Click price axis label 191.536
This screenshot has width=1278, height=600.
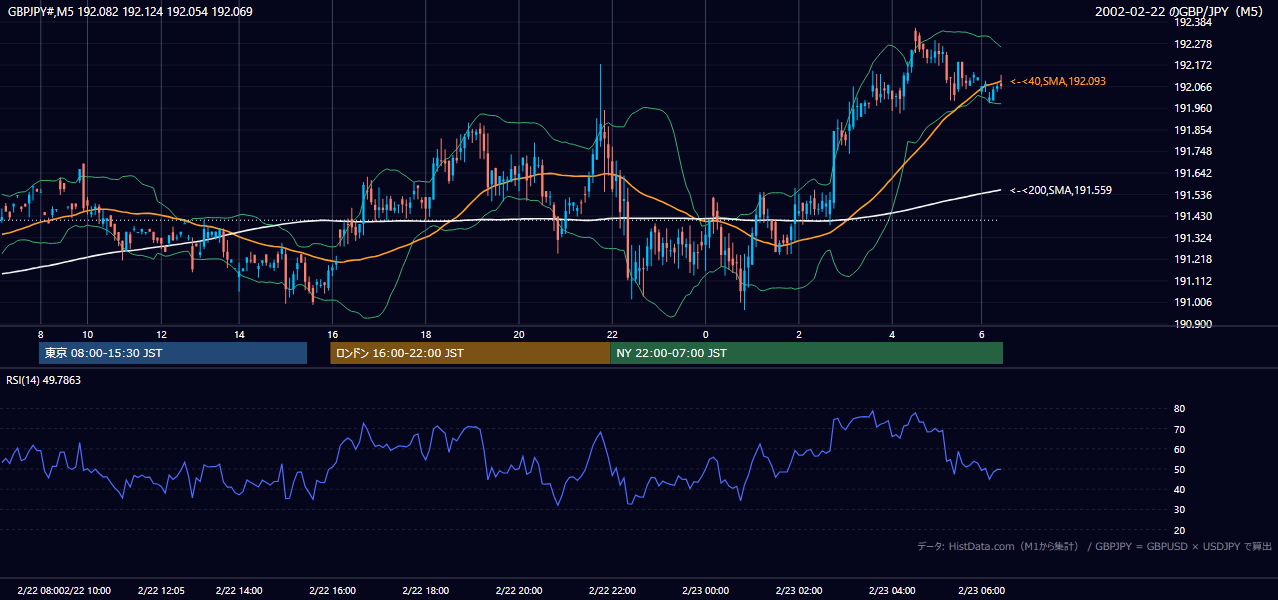click(x=1193, y=195)
